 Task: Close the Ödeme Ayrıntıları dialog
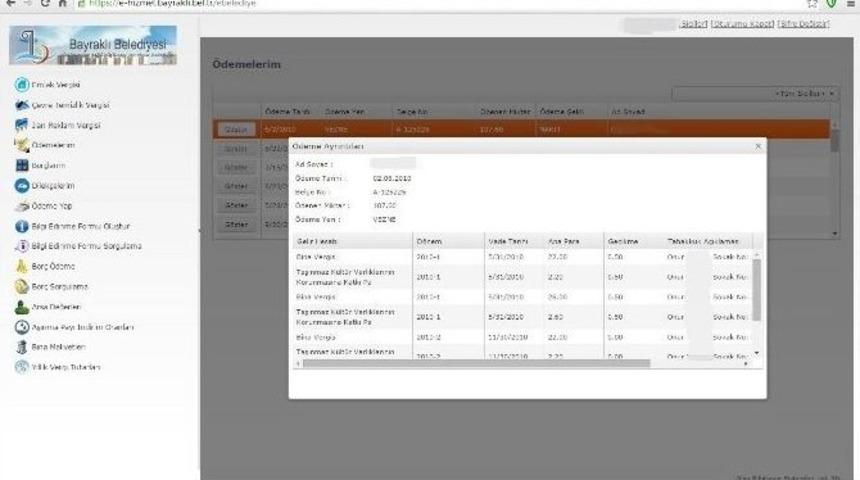click(x=757, y=147)
